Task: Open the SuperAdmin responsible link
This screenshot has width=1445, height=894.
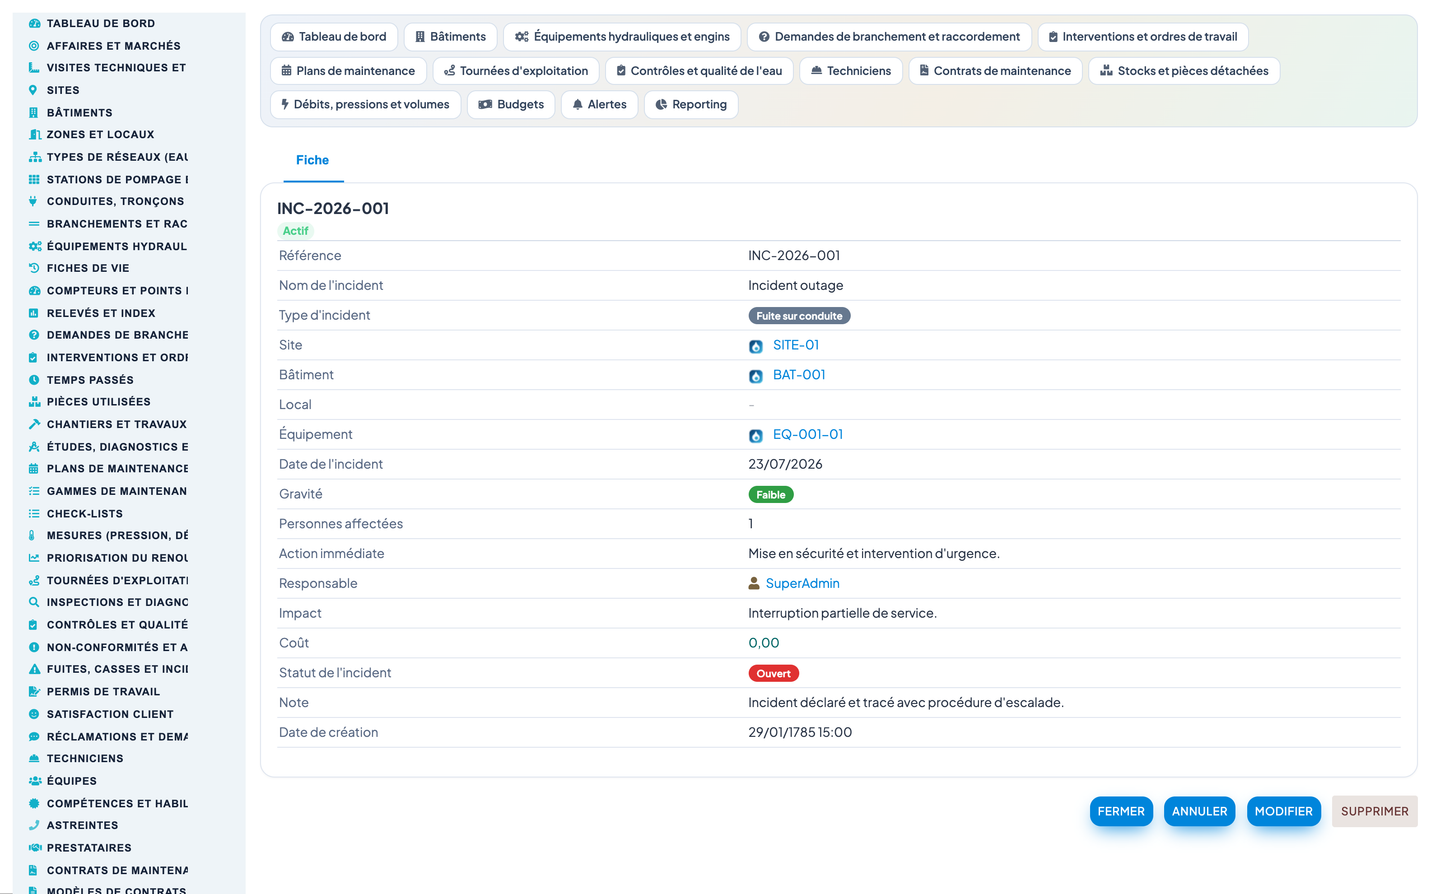Action: click(x=803, y=584)
